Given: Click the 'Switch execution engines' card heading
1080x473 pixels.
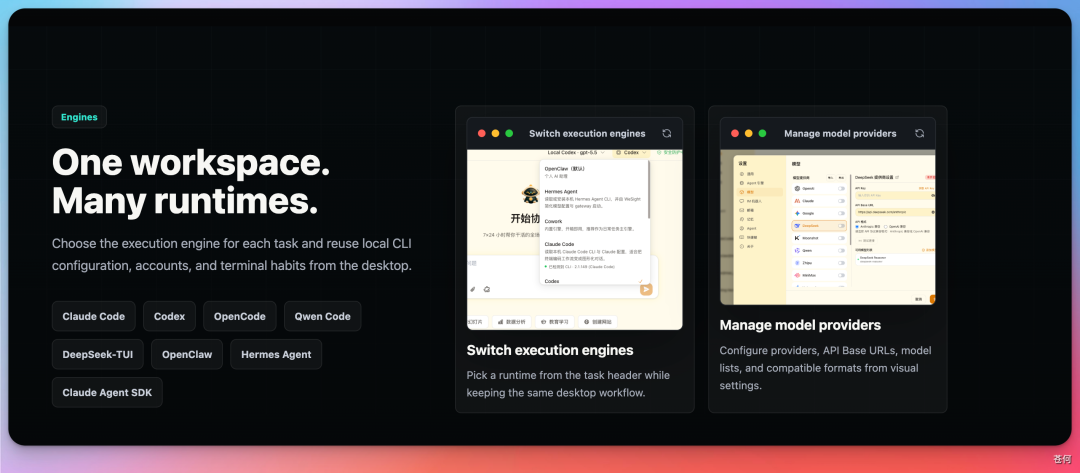Looking at the screenshot, I should [x=550, y=350].
